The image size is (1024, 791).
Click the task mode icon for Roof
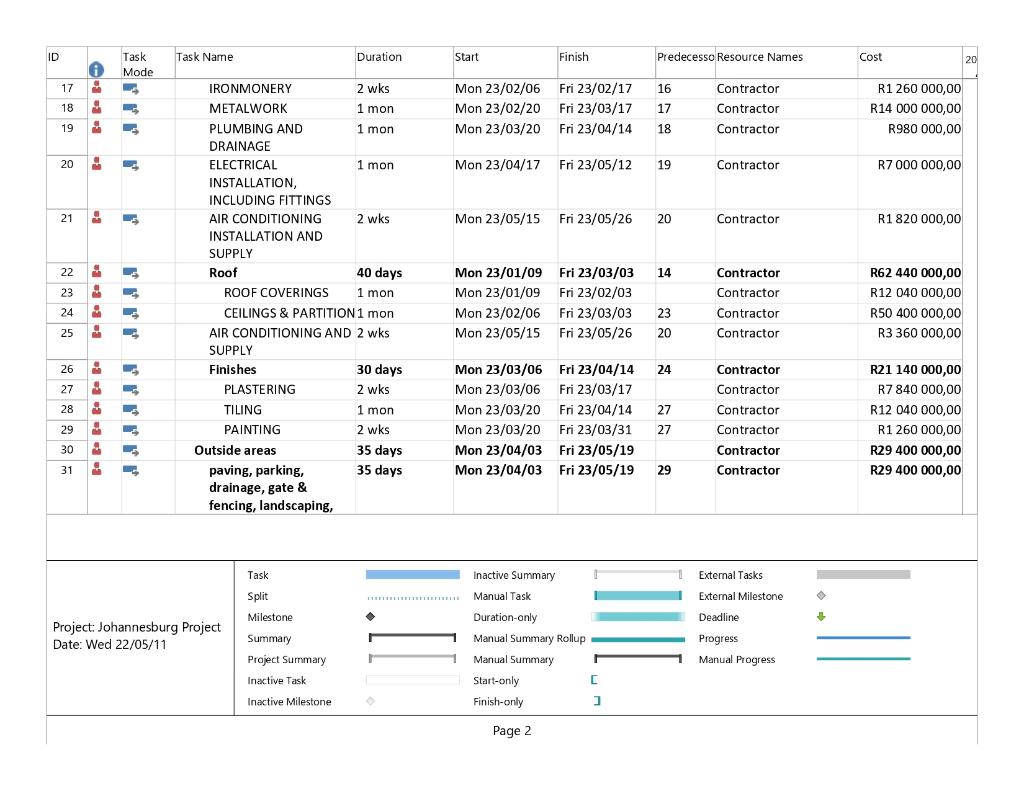tap(131, 272)
